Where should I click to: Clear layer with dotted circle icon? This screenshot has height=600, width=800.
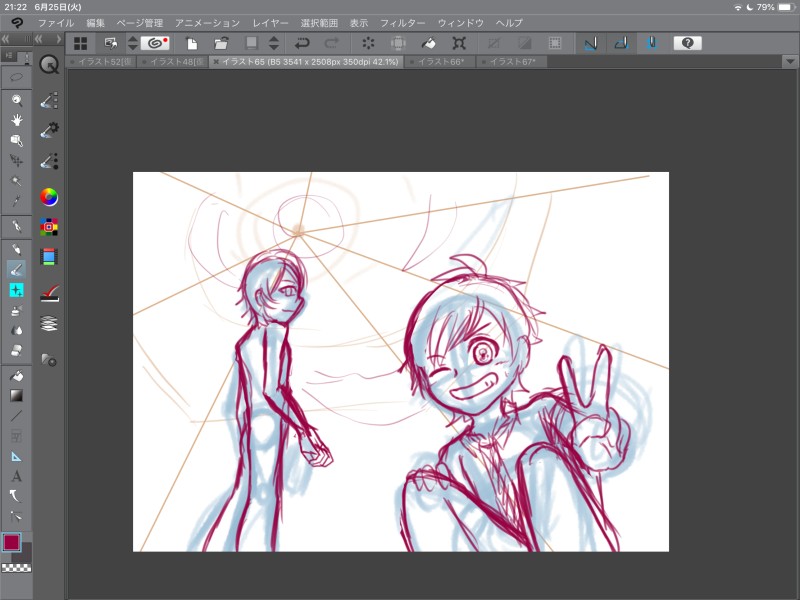(368, 43)
